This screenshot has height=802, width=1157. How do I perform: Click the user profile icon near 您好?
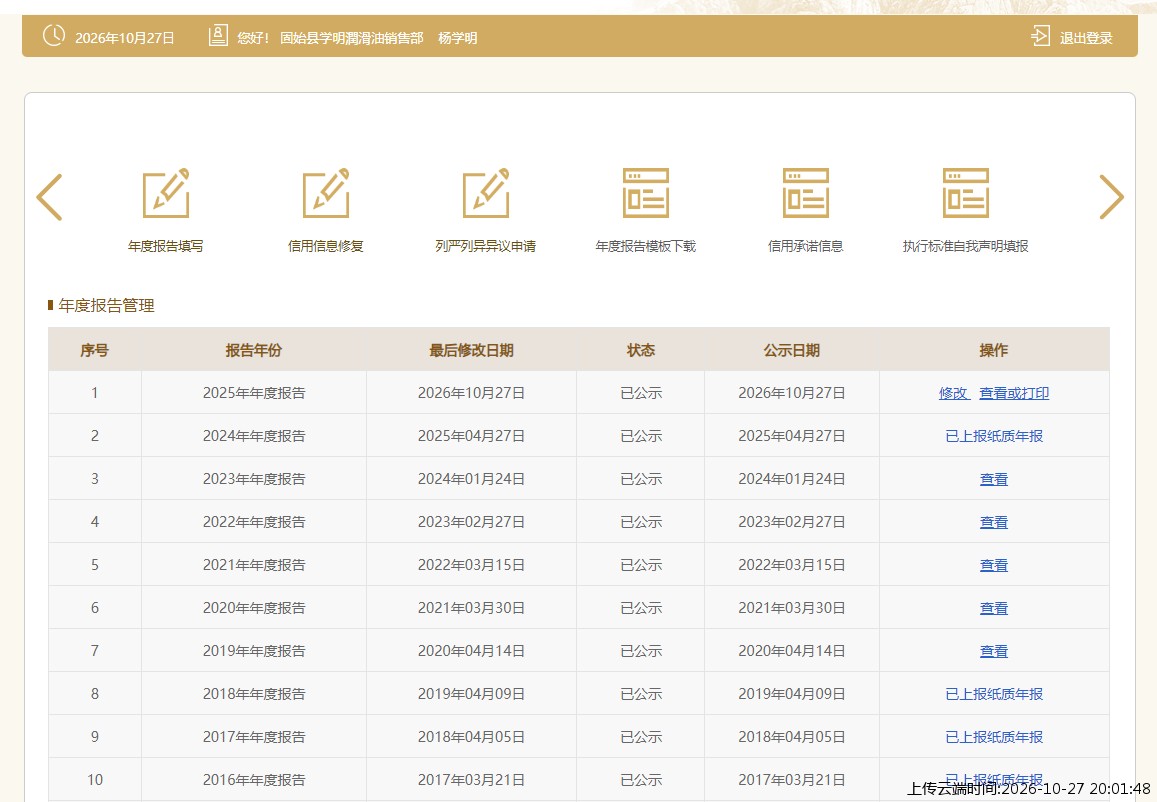point(218,35)
